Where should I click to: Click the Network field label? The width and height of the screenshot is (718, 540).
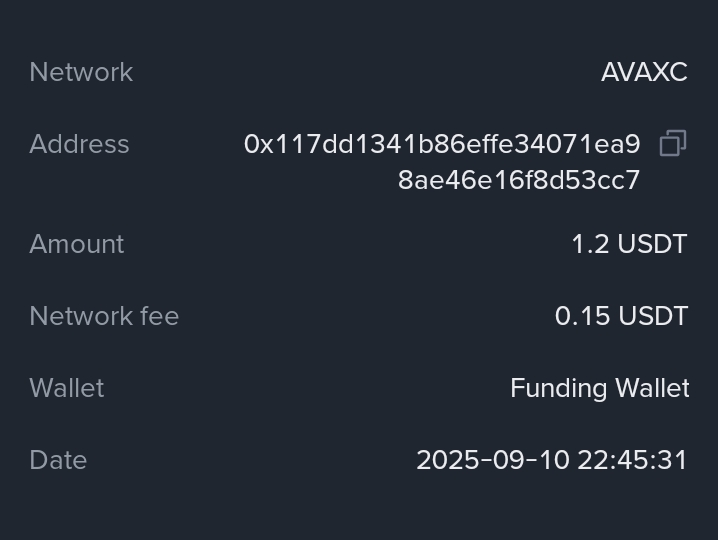click(81, 72)
